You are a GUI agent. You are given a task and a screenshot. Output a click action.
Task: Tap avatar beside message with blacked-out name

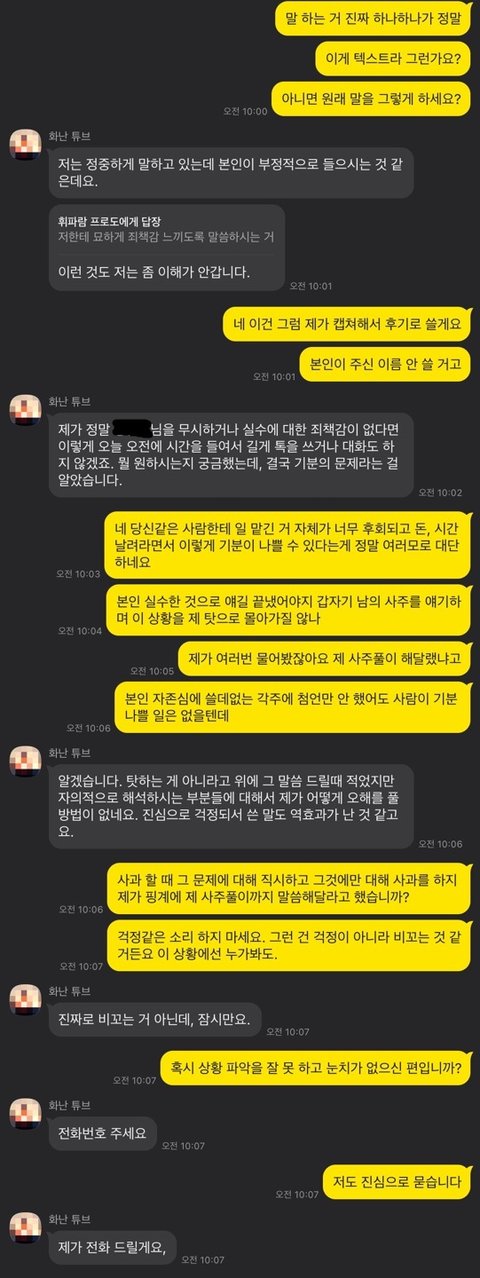pyautogui.click(x=24, y=411)
